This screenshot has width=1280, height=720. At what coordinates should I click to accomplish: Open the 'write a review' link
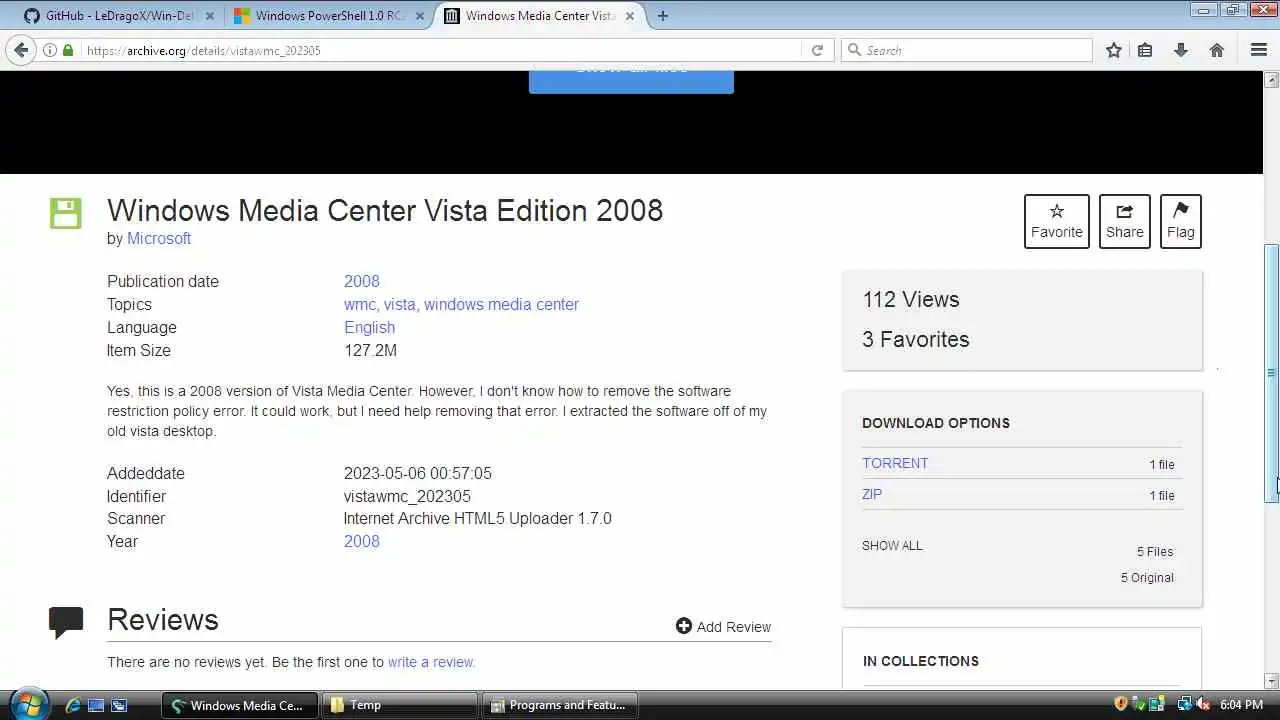(x=431, y=662)
